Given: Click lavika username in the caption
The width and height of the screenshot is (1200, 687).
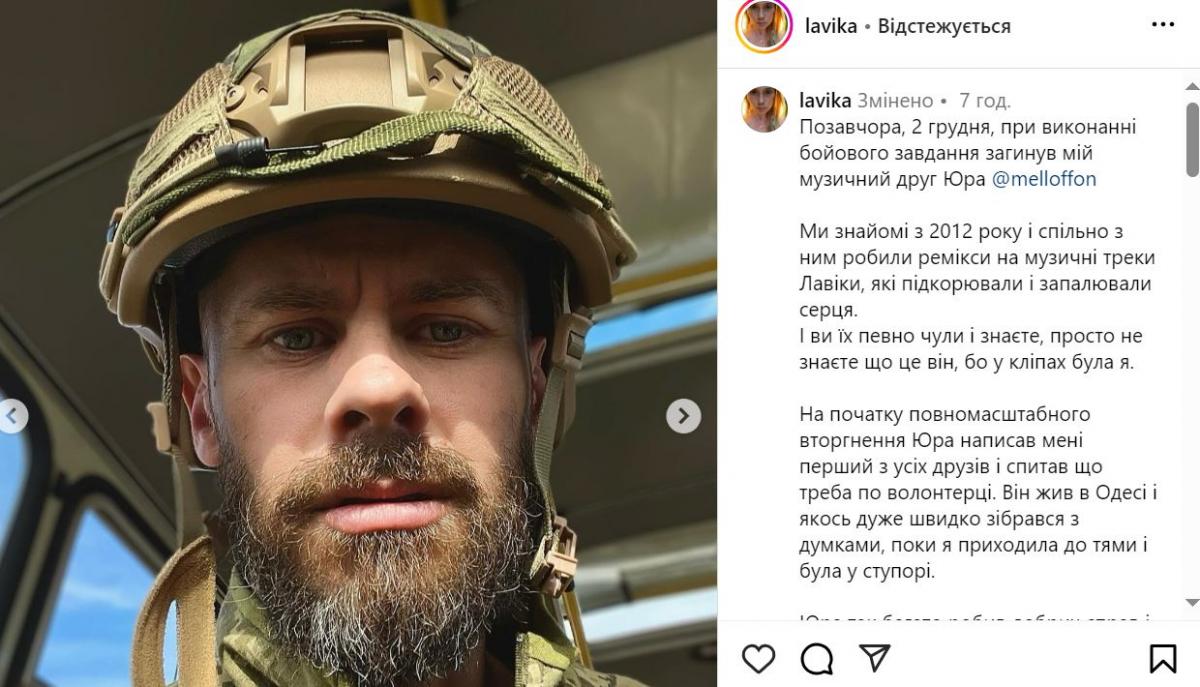Looking at the screenshot, I should 825,100.
